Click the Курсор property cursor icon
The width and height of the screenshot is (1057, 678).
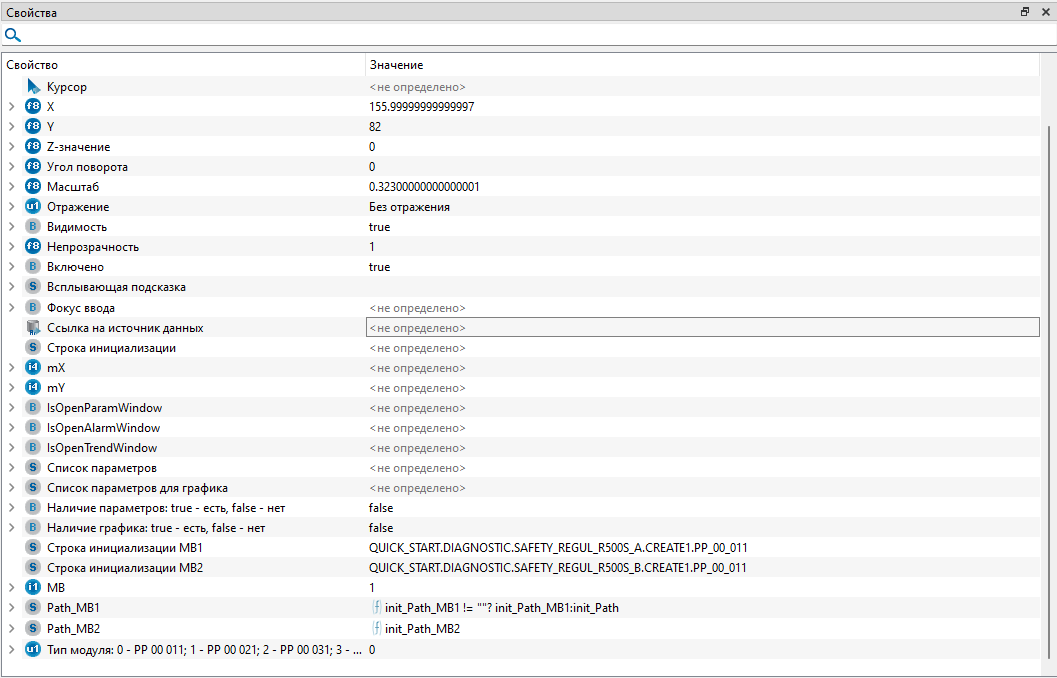(x=33, y=87)
